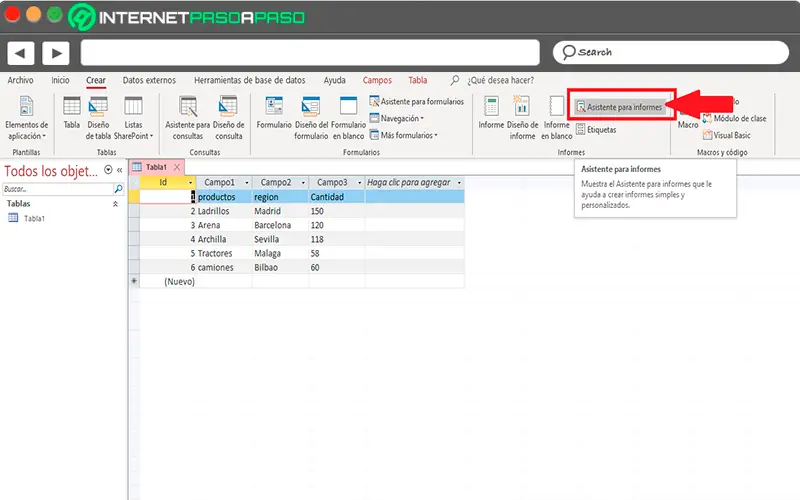Click the browser address bar
Viewport: 800px width, 500px height.
tap(310, 53)
